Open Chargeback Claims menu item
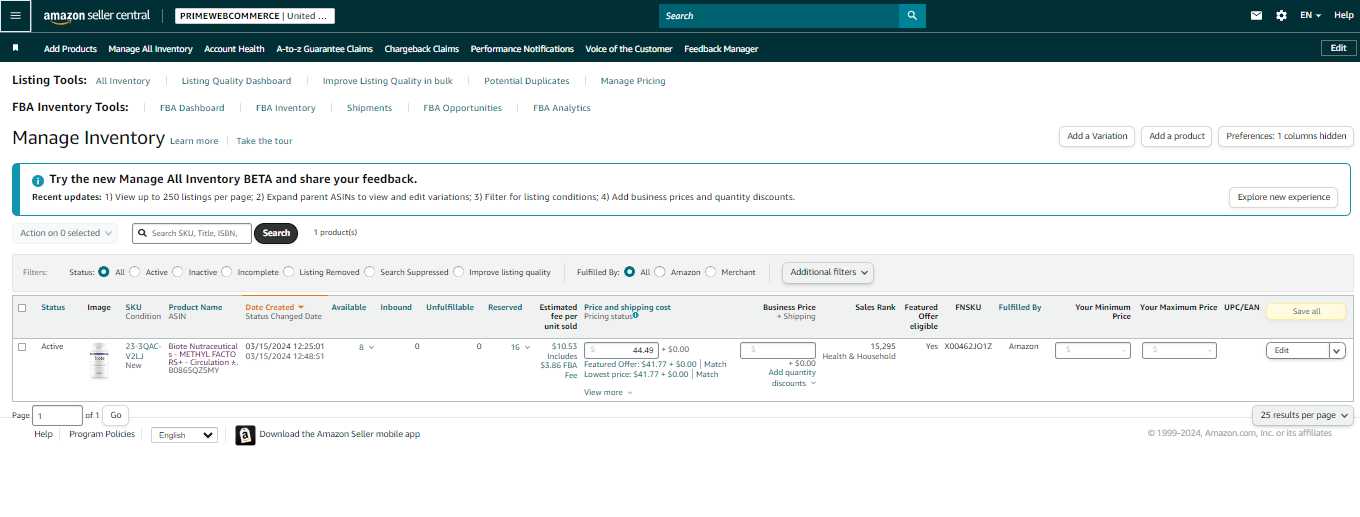Screen dimensions: 1360x517 tap(422, 48)
